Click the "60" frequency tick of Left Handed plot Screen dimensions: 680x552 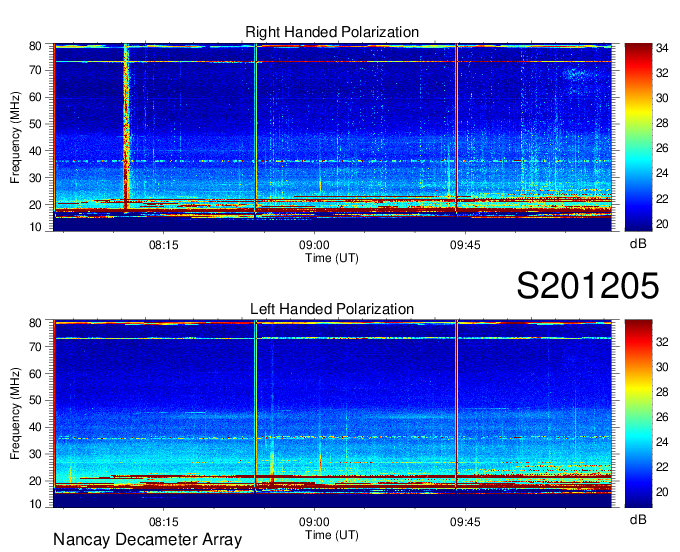tap(35, 373)
